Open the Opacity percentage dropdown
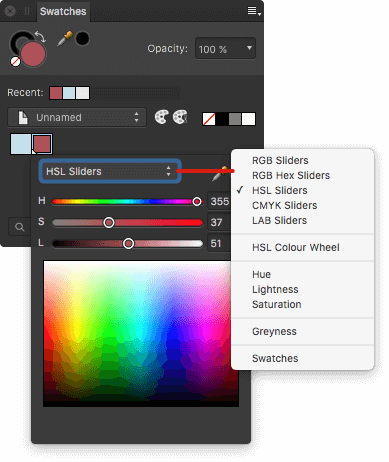 225,49
